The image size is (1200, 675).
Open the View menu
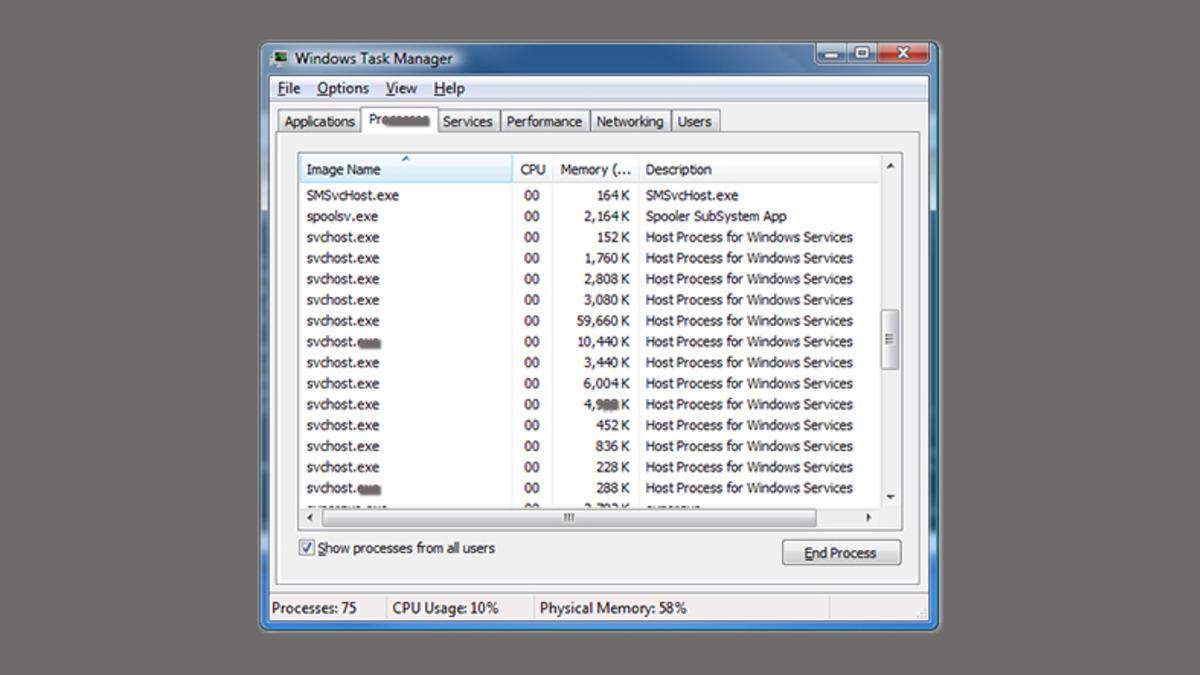pyautogui.click(x=400, y=88)
